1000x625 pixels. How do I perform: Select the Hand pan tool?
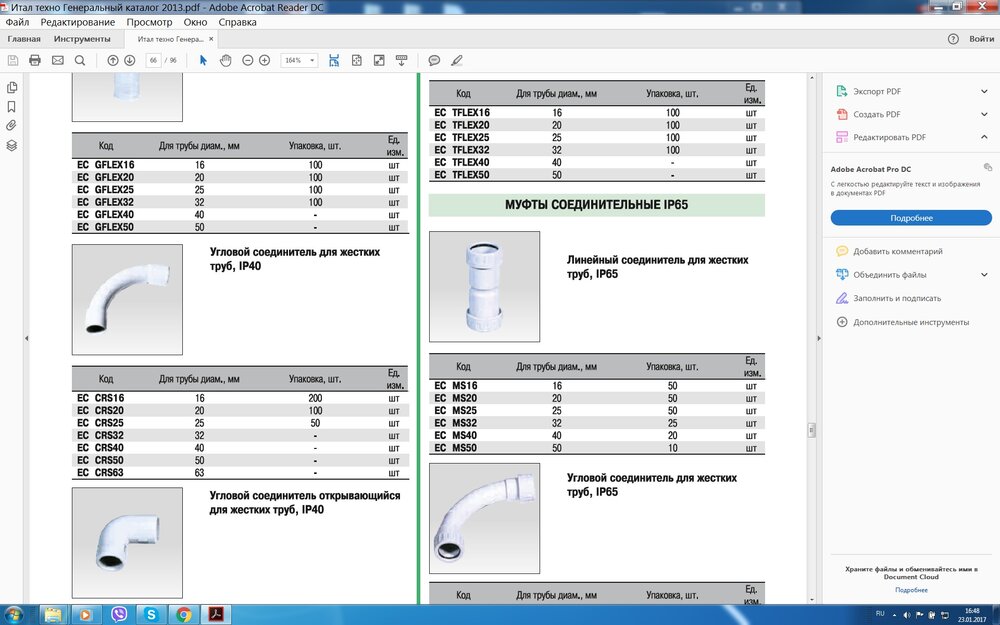coord(225,60)
